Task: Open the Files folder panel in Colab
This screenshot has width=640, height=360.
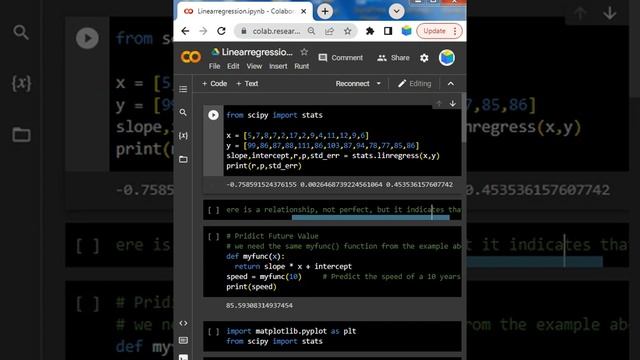Action: (183, 159)
